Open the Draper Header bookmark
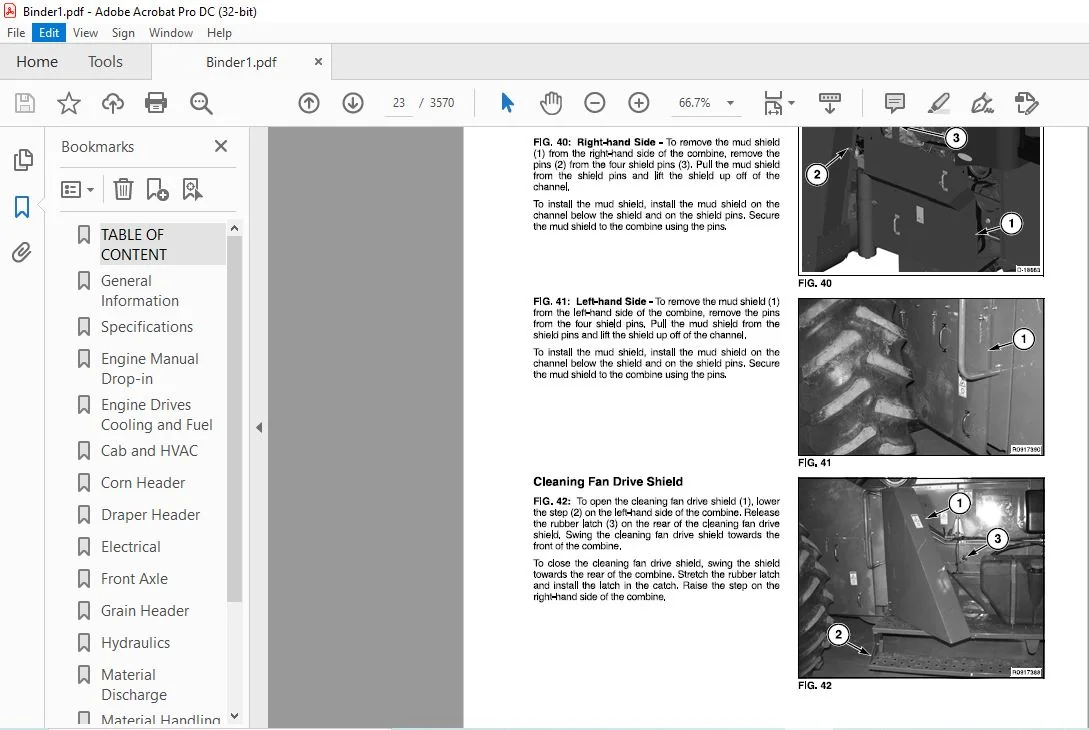Screen dimensions: 1089x730 point(150,515)
